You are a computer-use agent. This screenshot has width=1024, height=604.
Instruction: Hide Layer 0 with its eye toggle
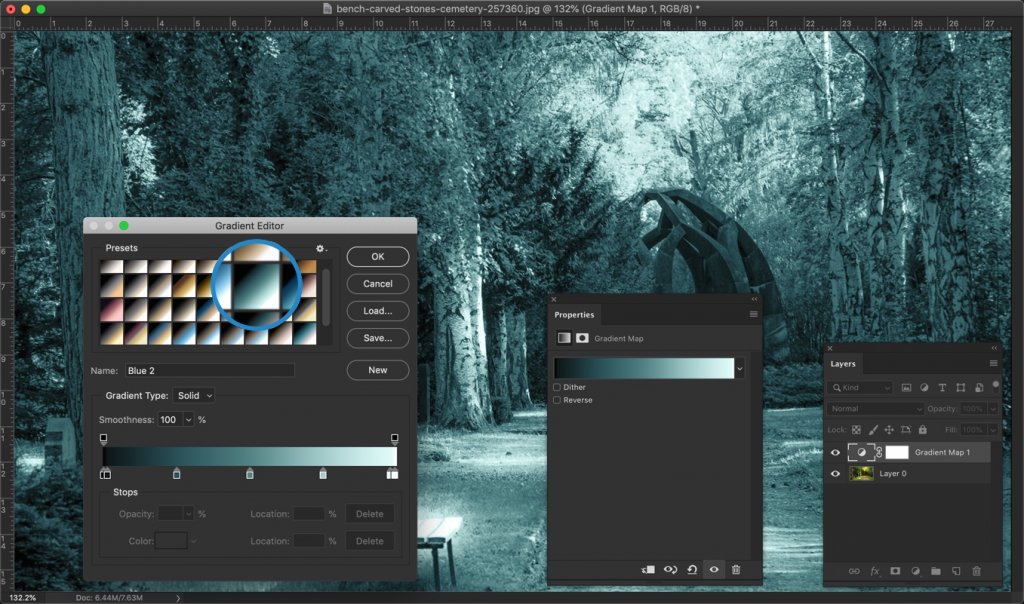(836, 473)
